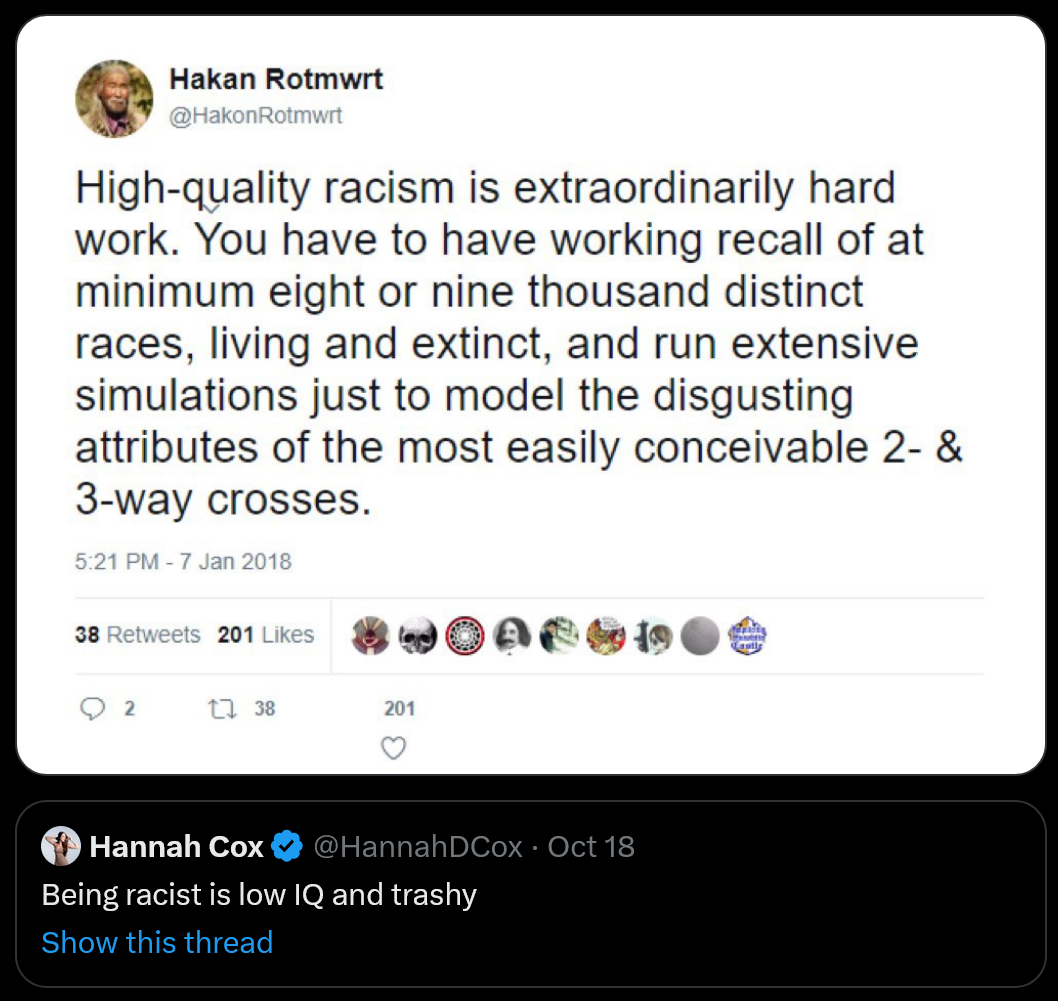
Task: Open the @HakonRotmwrt handle link
Action: point(256,116)
